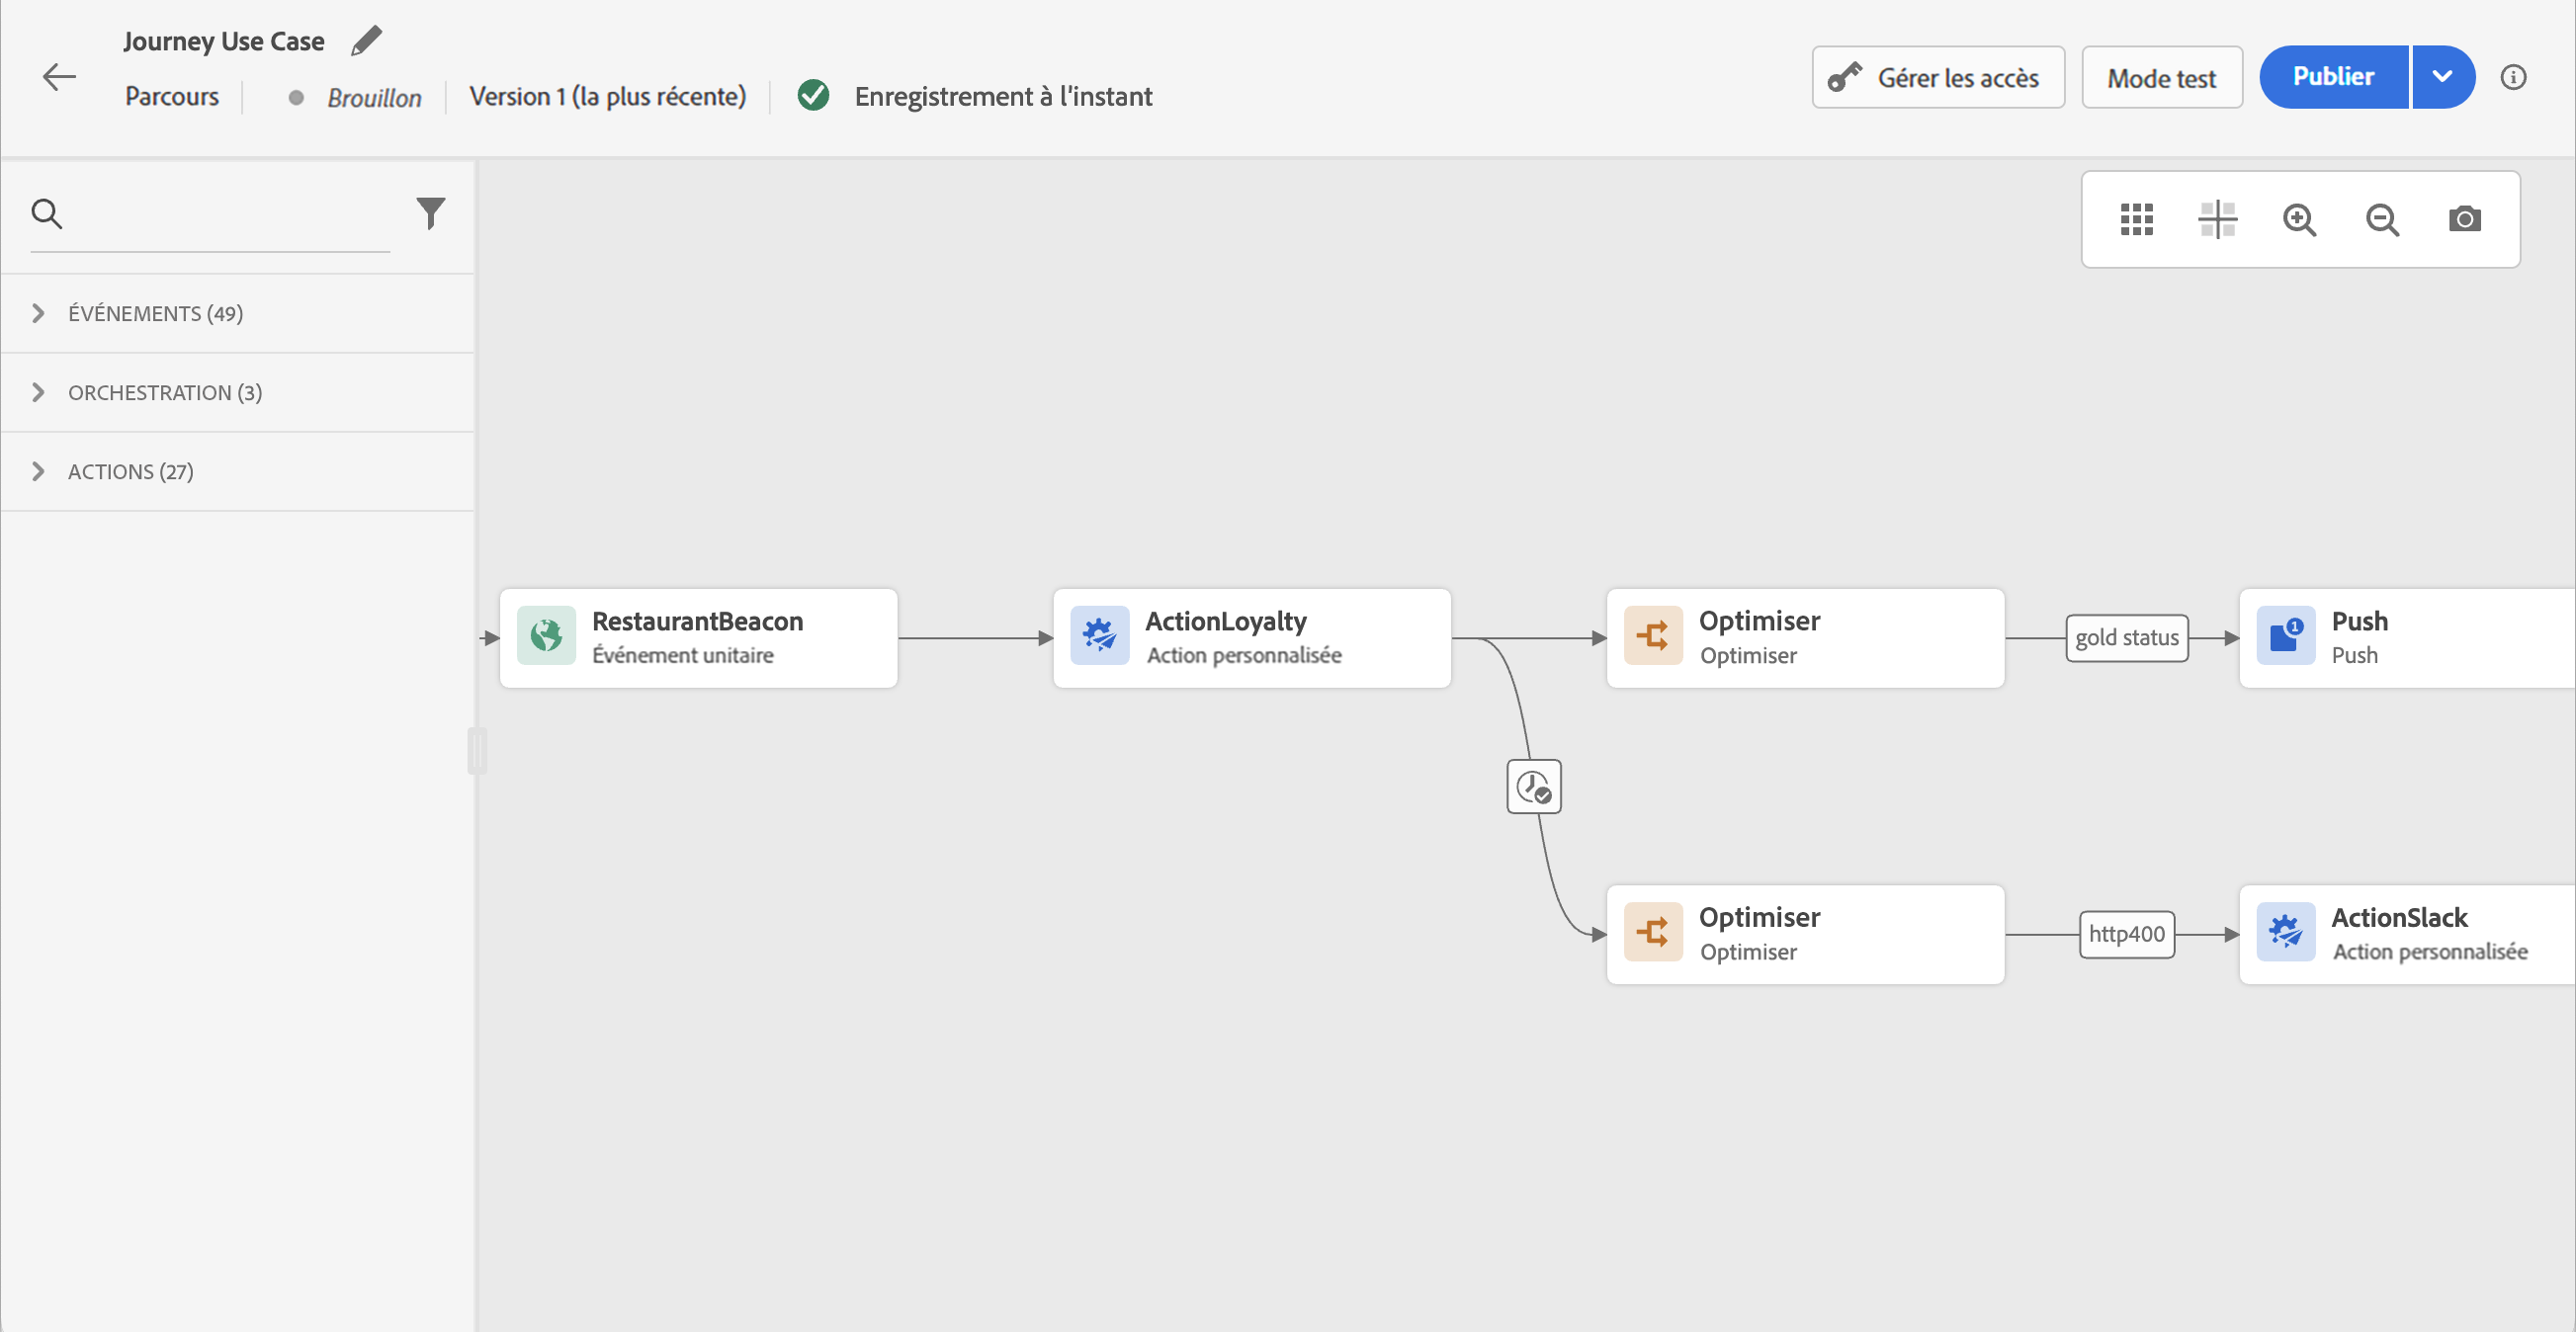Select the timeout clock icon on path
The width and height of the screenshot is (2576, 1332).
pos(1533,787)
